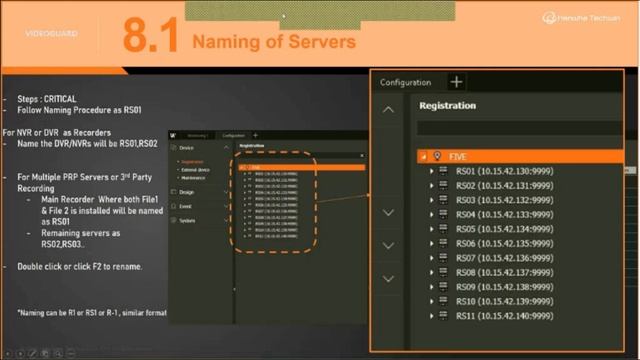640x360 pixels.
Task: Open External device menu entry
Action: (x=195, y=170)
